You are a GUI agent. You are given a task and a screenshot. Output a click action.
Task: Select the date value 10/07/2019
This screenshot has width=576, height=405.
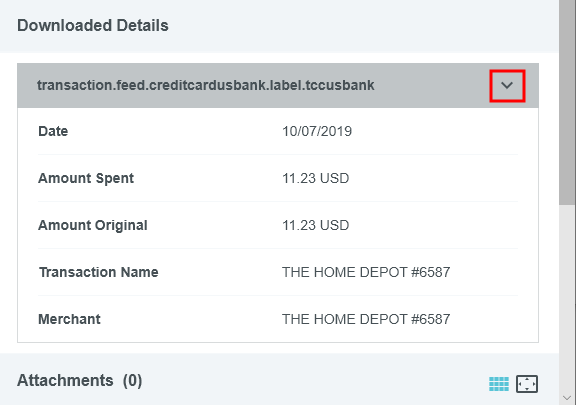(317, 131)
